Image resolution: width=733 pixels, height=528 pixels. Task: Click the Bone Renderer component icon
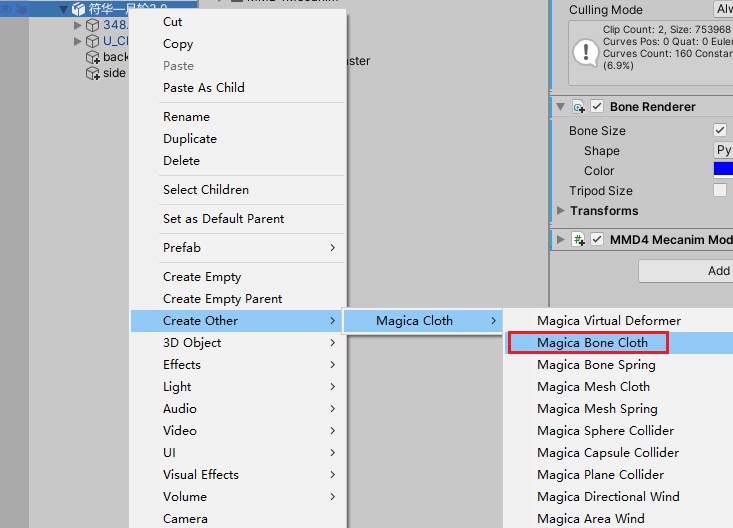click(x=579, y=107)
